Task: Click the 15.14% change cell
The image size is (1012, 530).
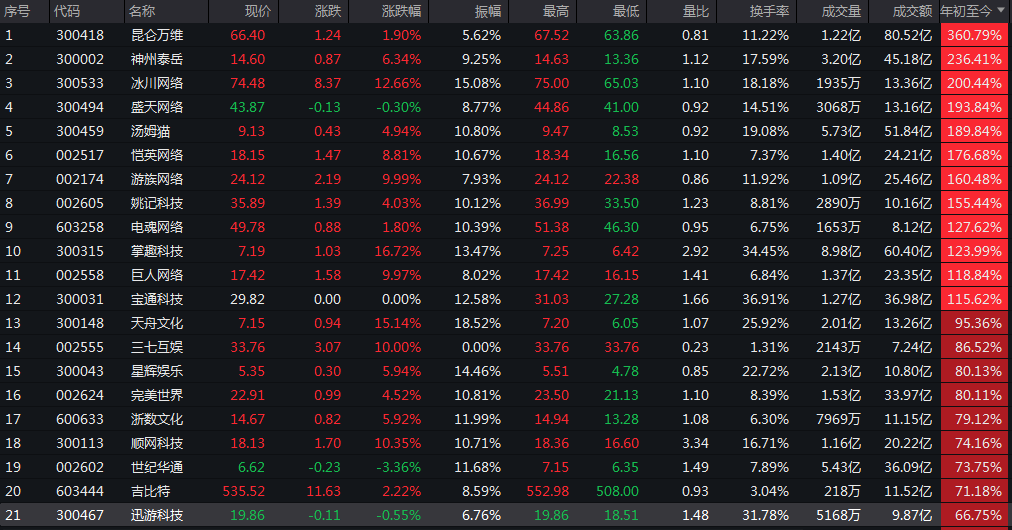Action: click(398, 323)
